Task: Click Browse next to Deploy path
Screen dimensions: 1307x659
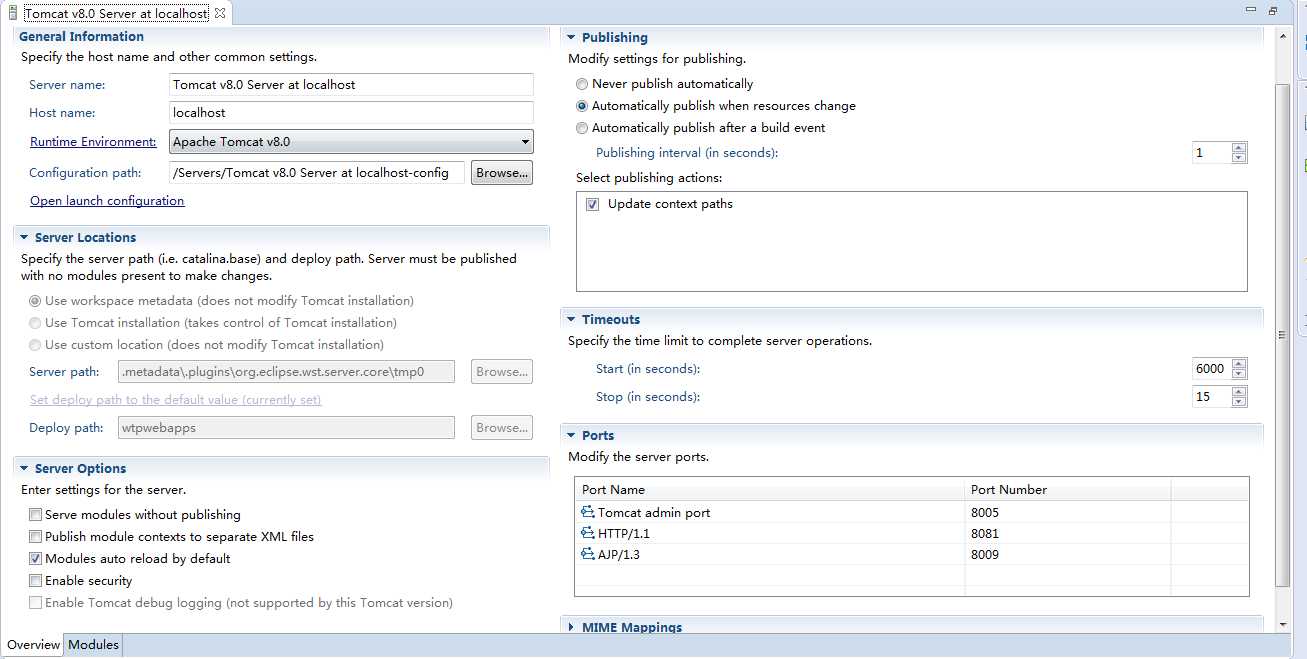Action: pos(502,428)
